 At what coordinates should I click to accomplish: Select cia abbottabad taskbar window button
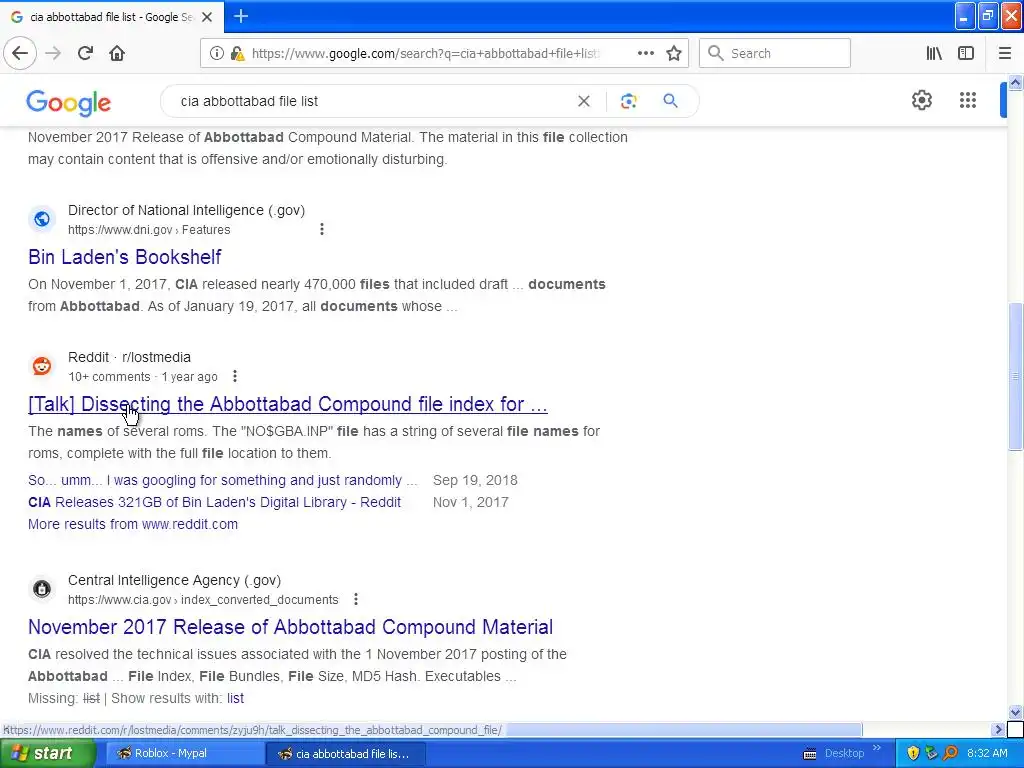pyautogui.click(x=346, y=754)
